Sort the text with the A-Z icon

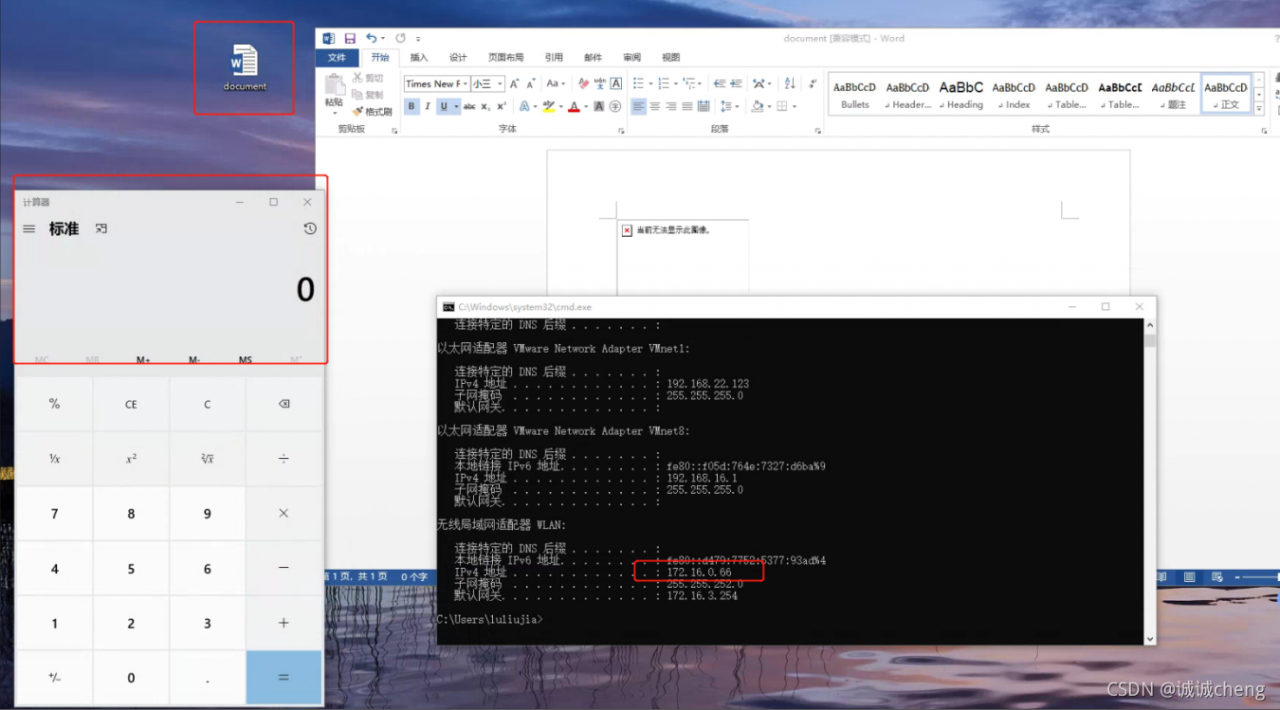[x=790, y=84]
